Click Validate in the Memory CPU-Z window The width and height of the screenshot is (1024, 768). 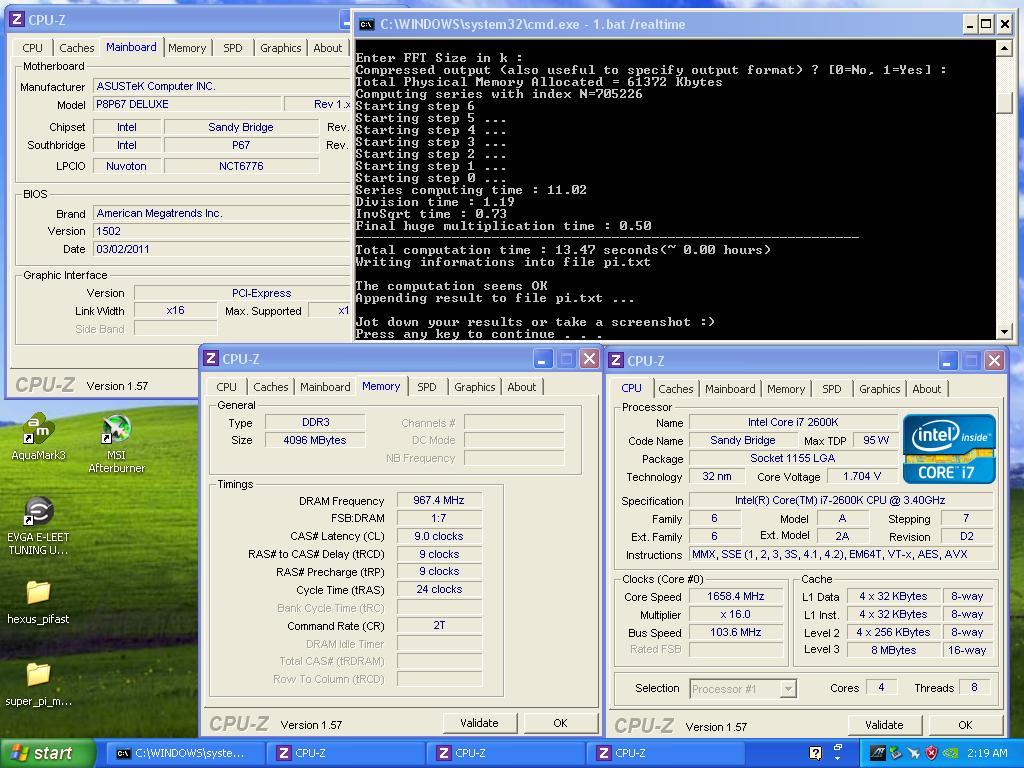[479, 723]
